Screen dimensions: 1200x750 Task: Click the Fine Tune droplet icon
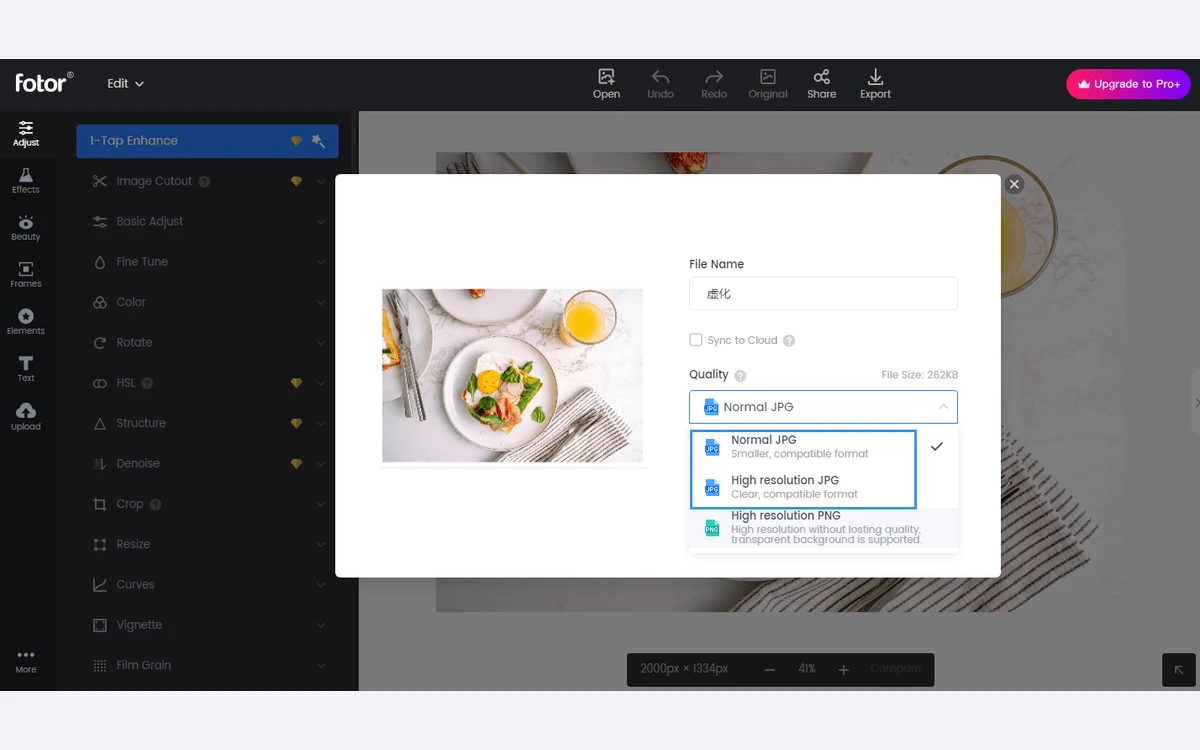click(99, 262)
